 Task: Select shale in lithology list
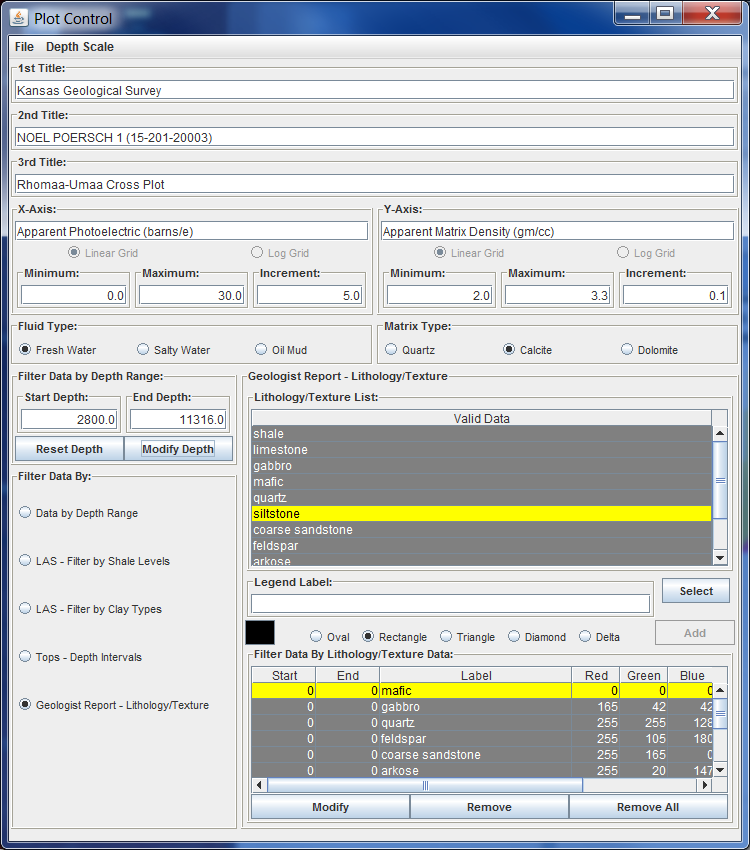coord(481,434)
